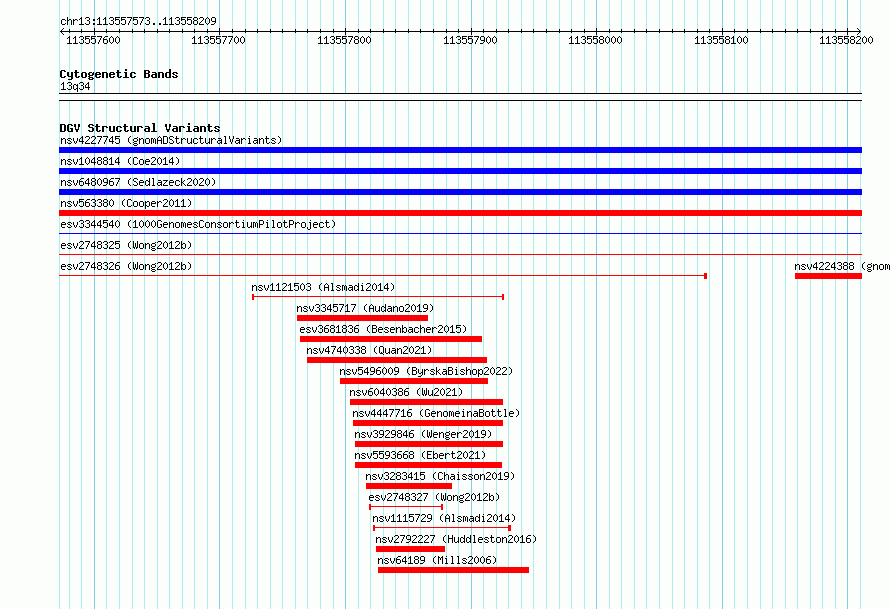Click the 113557600 ruler position label

[93, 40]
